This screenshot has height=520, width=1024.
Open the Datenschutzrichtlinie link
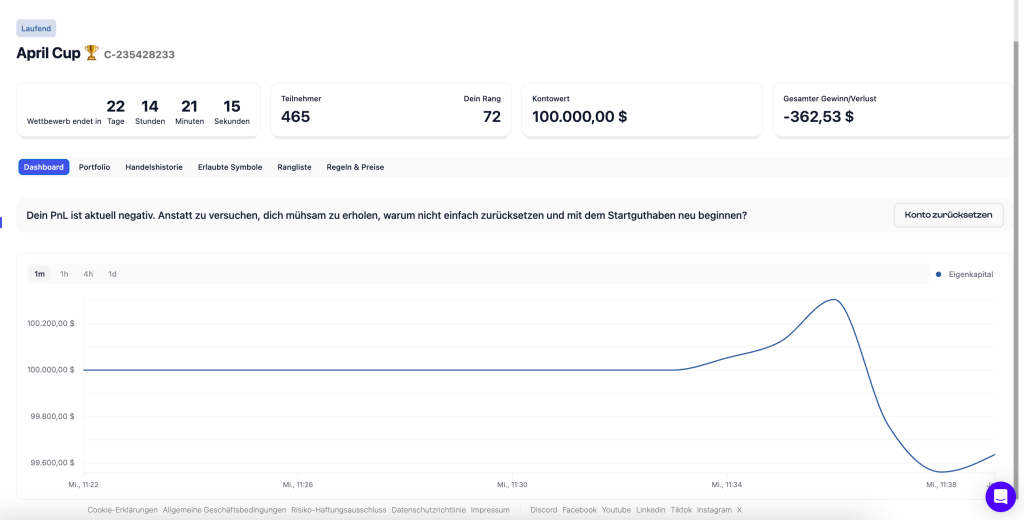pos(428,510)
